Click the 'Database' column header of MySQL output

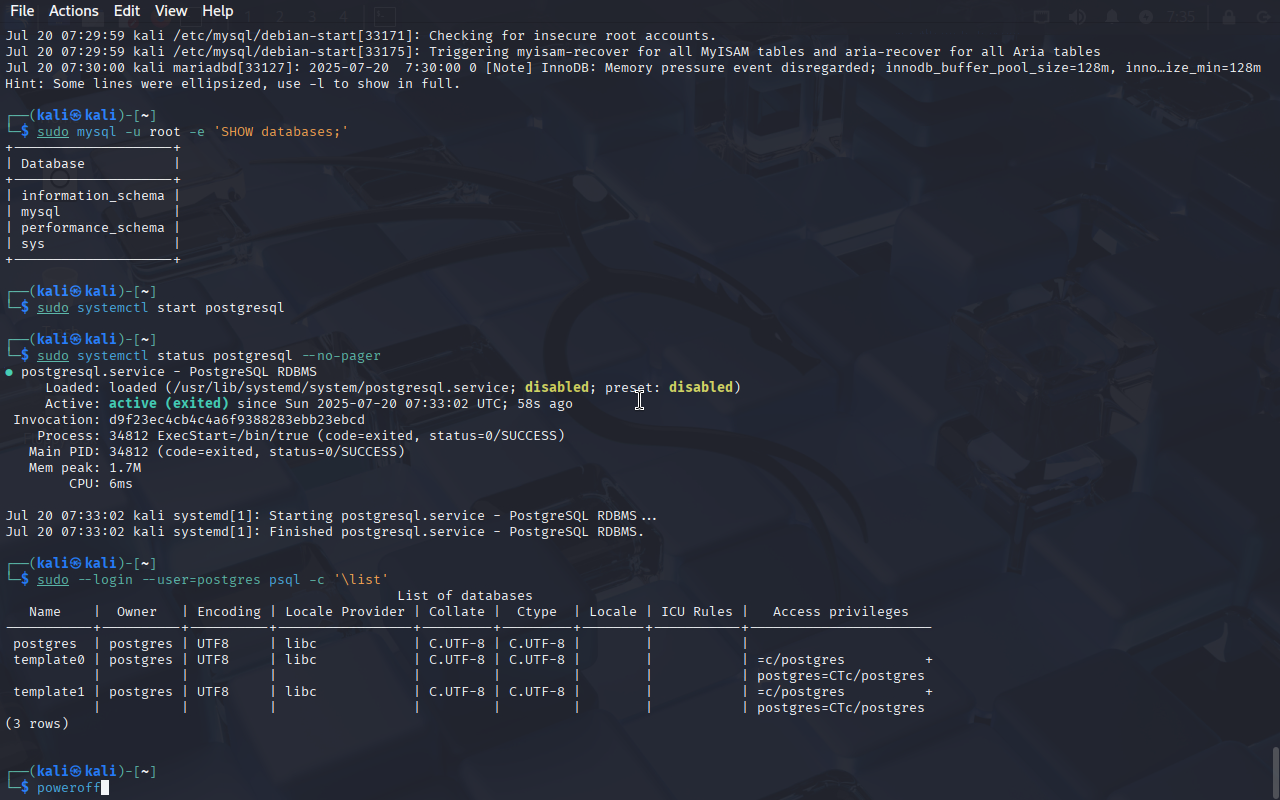click(53, 164)
